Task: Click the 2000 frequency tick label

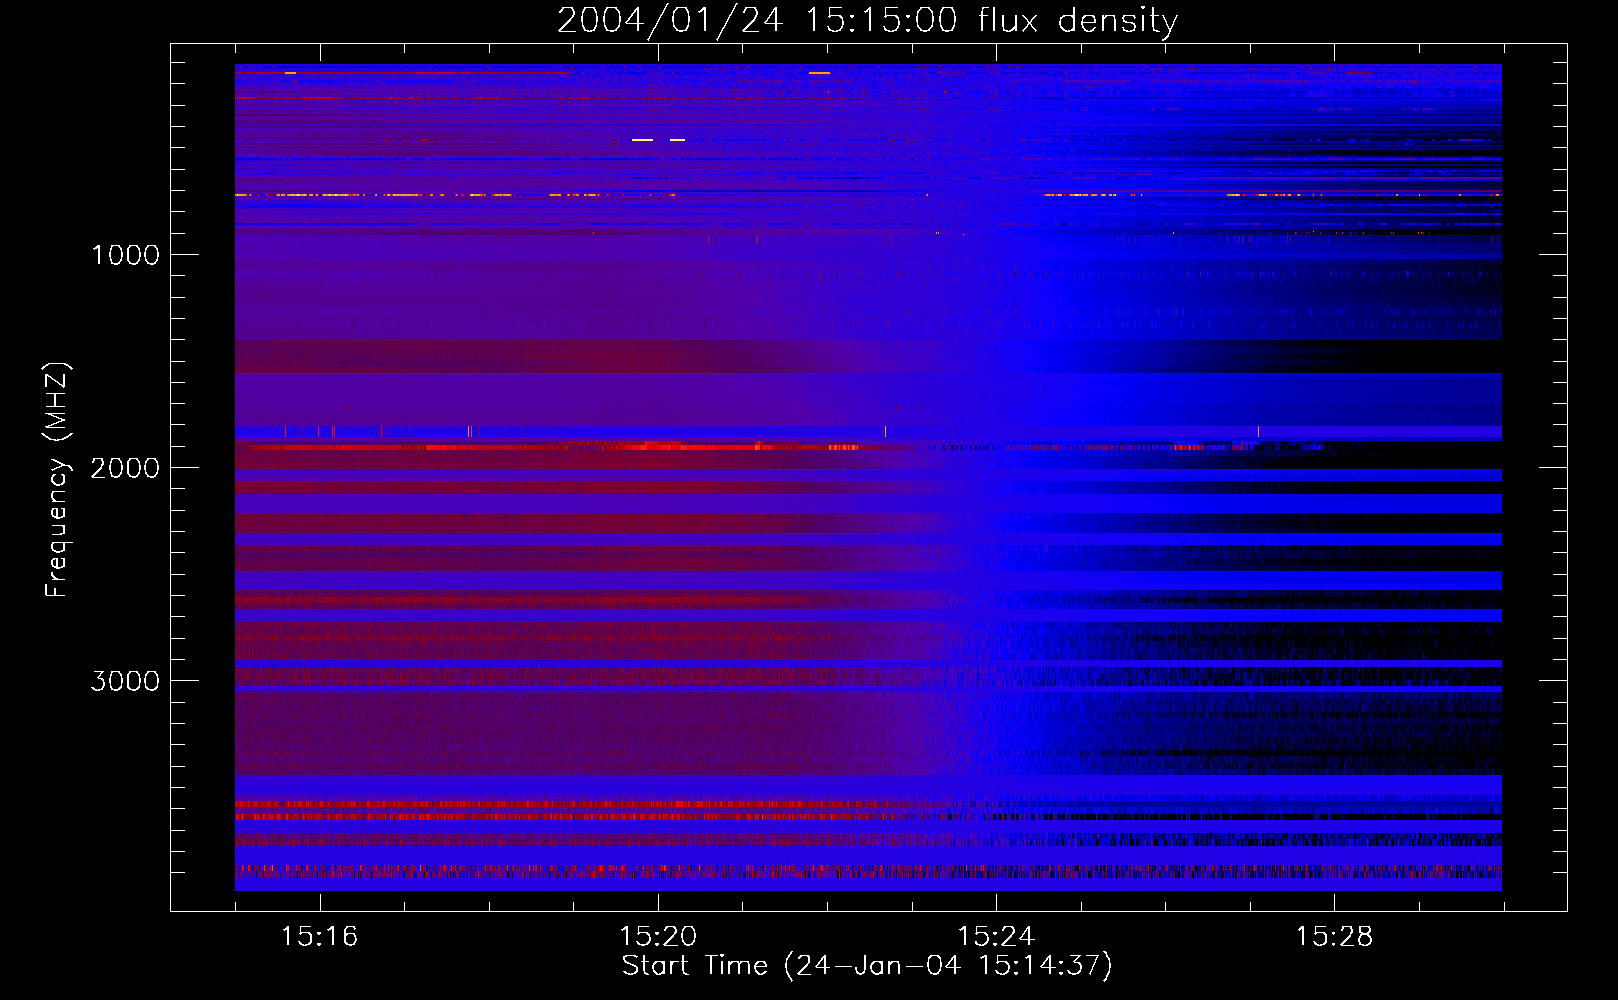Action: (125, 468)
